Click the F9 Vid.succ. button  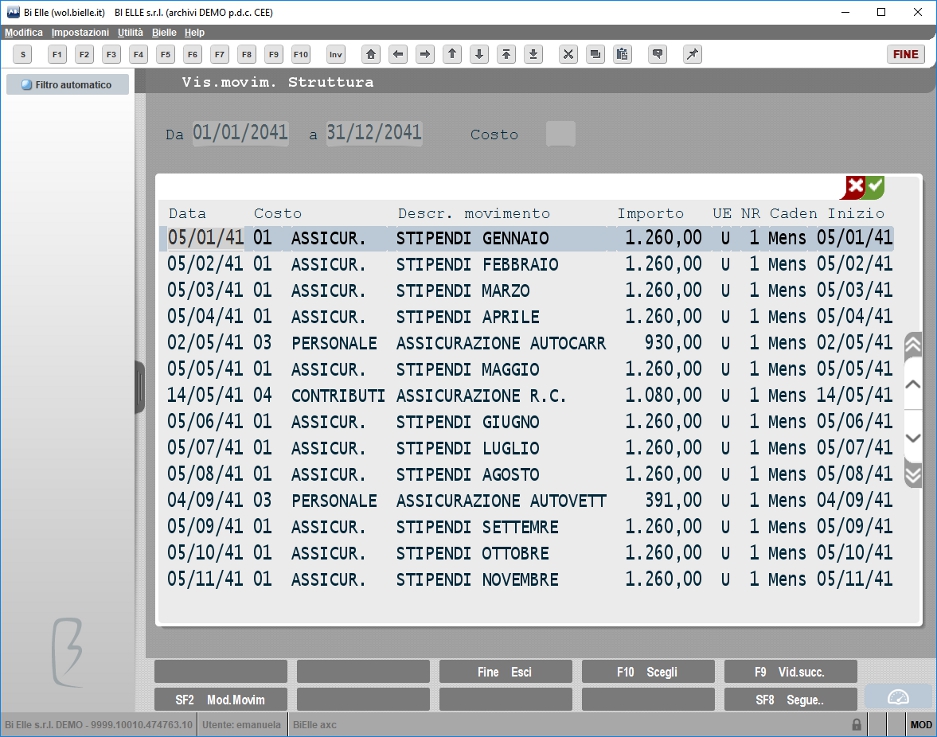pos(791,672)
